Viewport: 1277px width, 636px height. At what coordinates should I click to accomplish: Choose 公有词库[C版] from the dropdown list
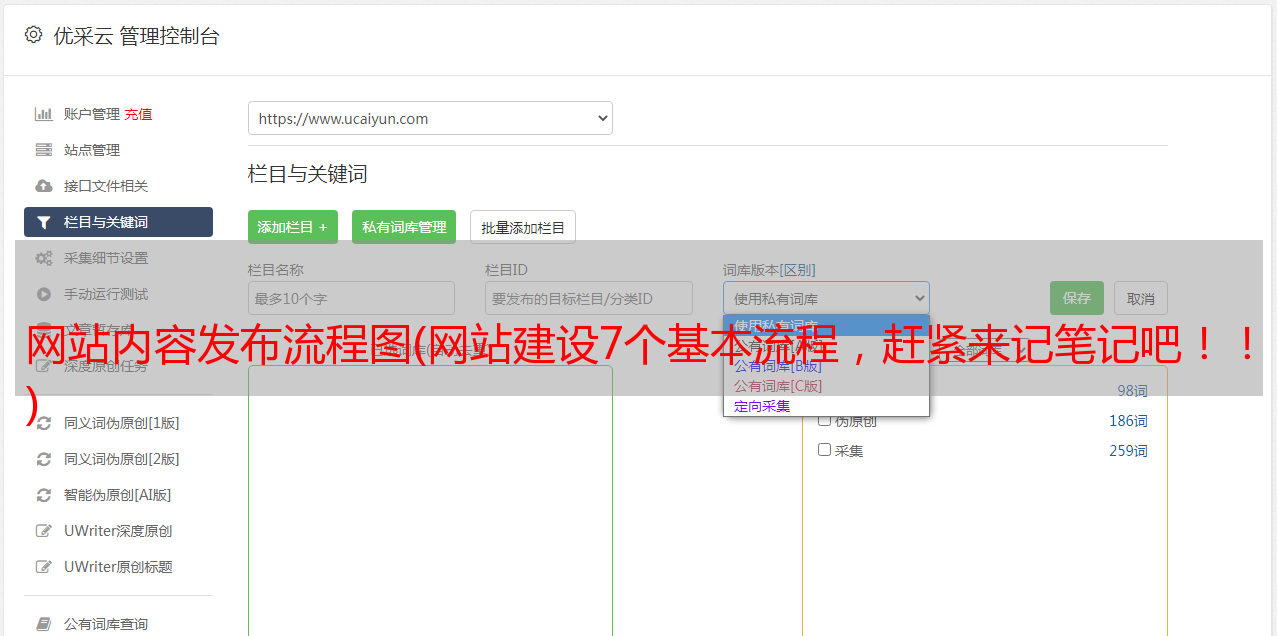tap(826, 386)
